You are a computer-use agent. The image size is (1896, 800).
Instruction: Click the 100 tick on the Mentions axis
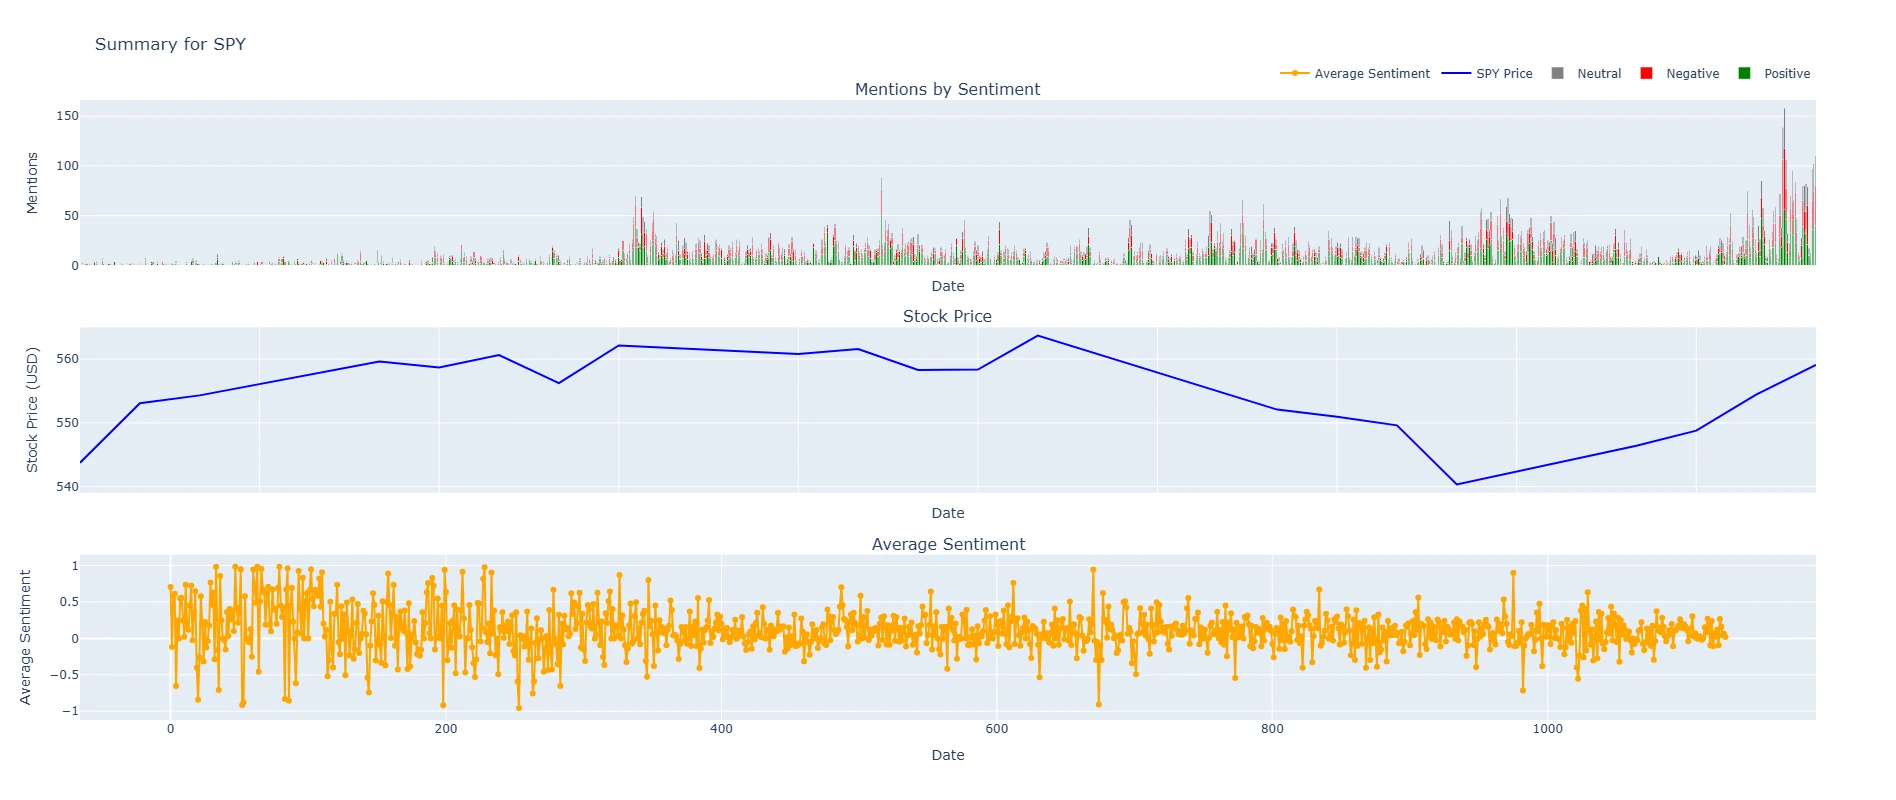click(x=67, y=166)
